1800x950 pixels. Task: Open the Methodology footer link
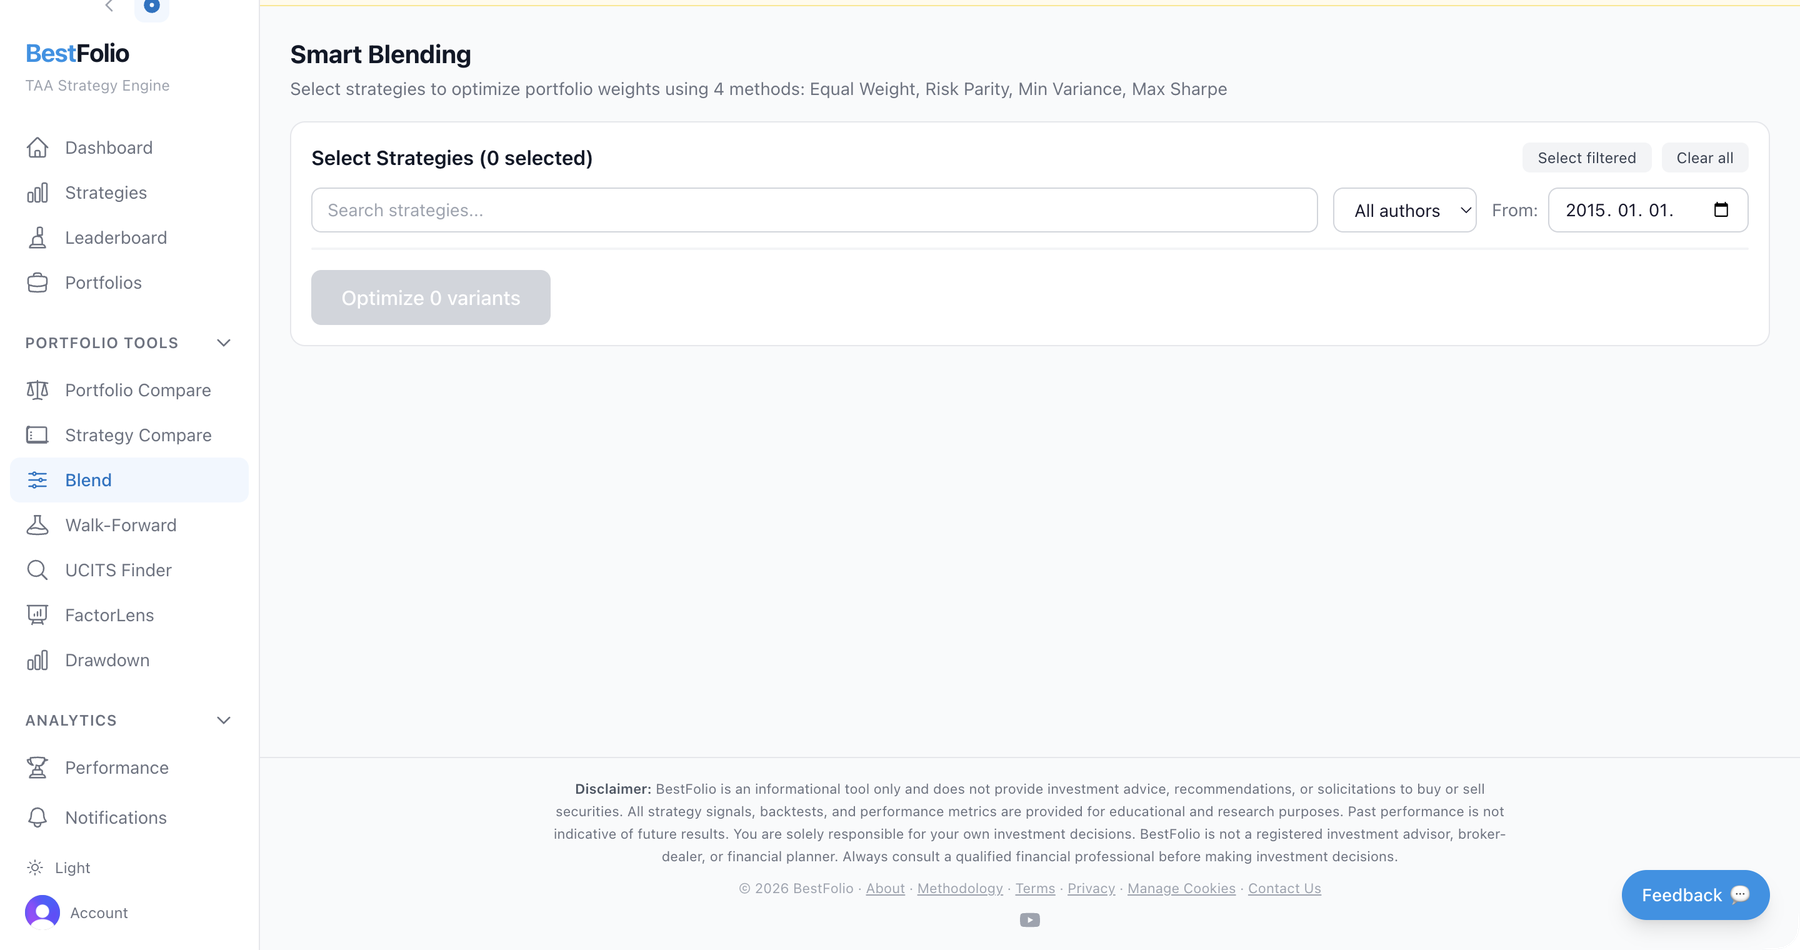[x=959, y=888]
